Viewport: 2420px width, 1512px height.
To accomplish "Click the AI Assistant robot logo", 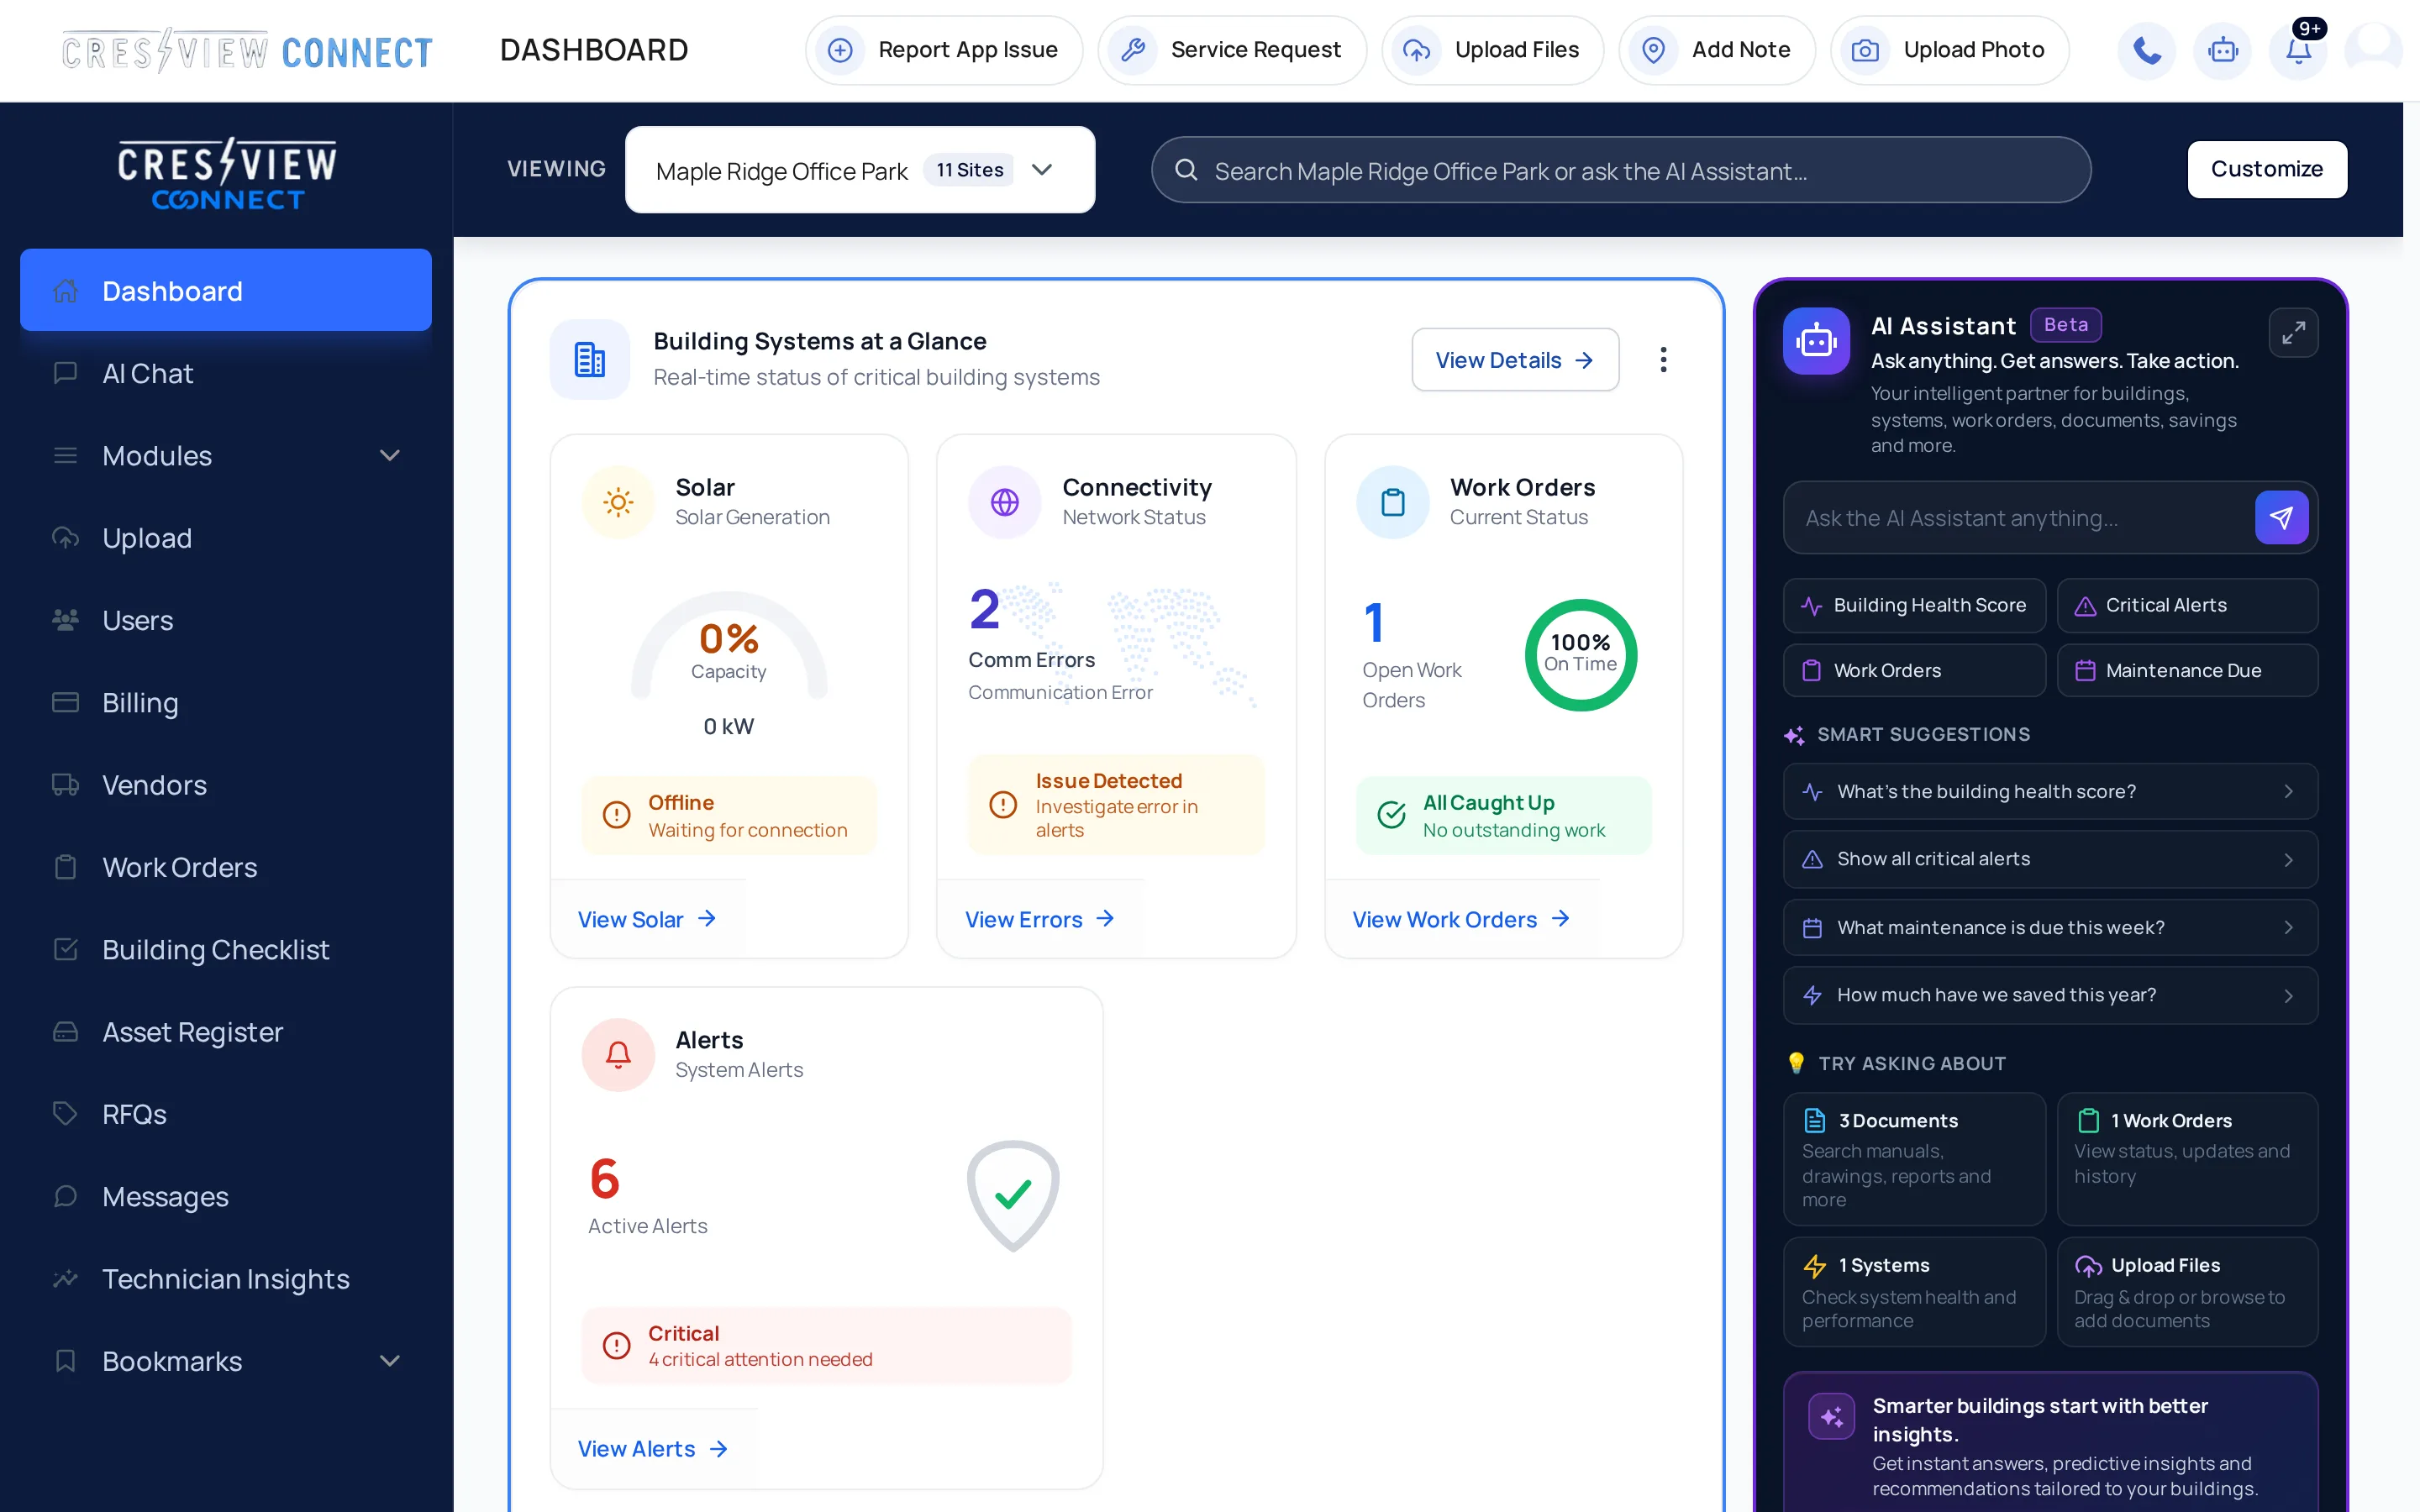I will 1816,341.
